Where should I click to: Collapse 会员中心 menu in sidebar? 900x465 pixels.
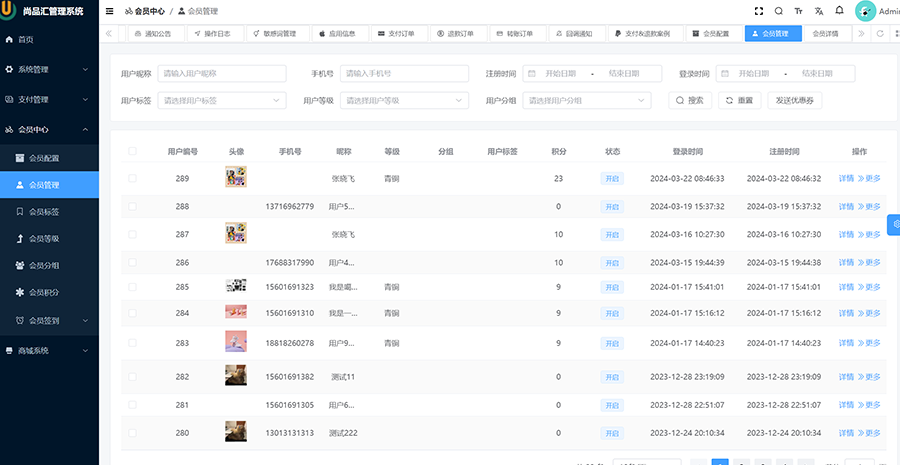49,130
